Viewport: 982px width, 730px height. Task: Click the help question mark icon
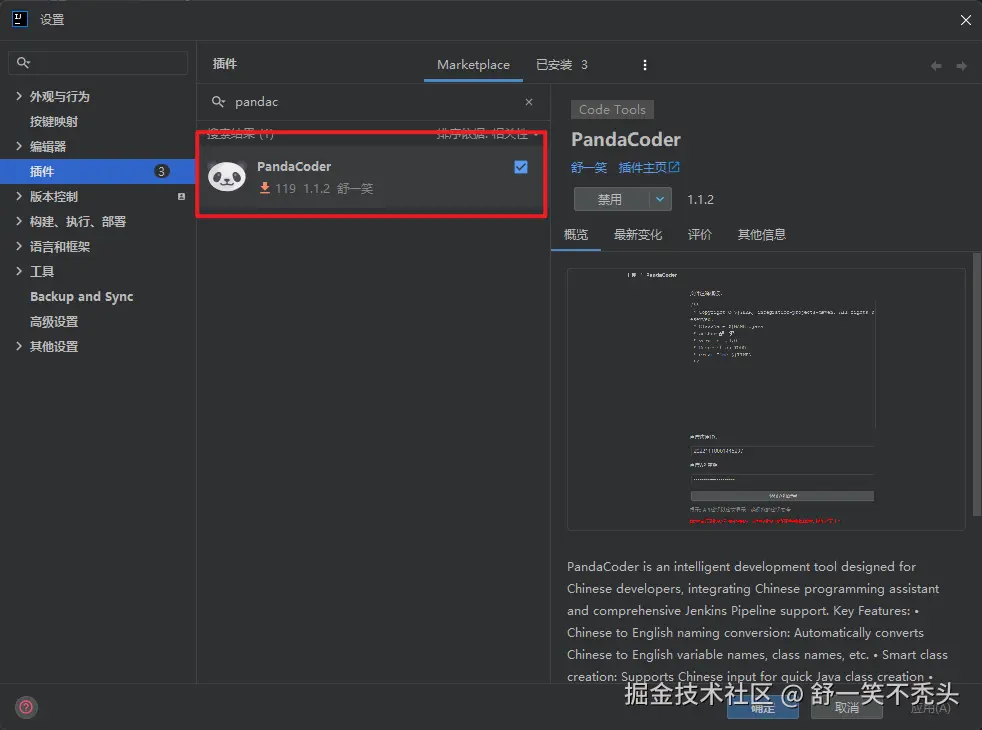26,707
